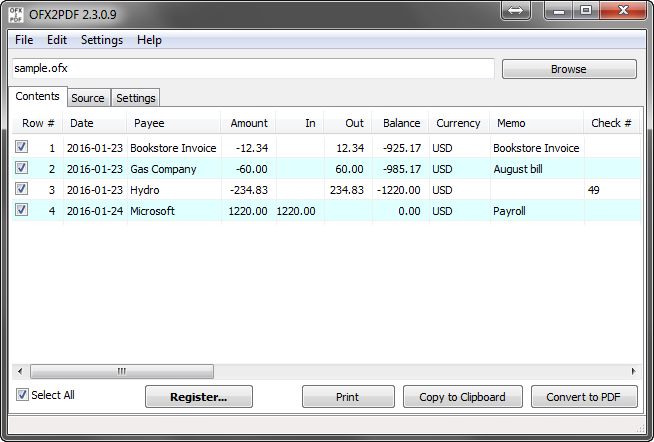The image size is (654, 442).
Task: Click the scrollbar left arrow
Action: click(20, 371)
